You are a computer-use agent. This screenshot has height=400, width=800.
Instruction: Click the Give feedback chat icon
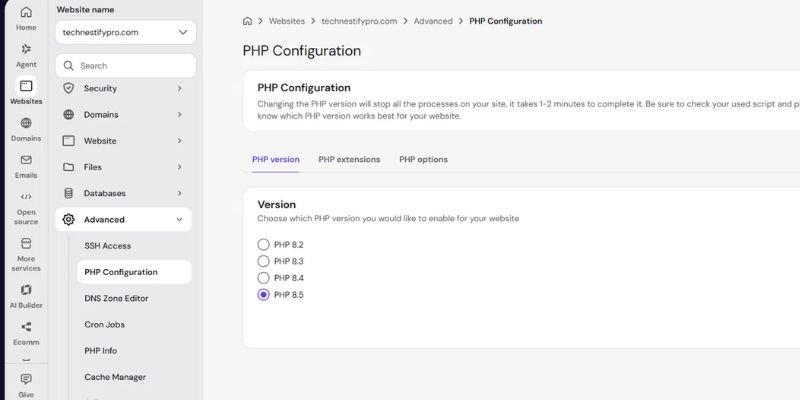tap(26, 379)
